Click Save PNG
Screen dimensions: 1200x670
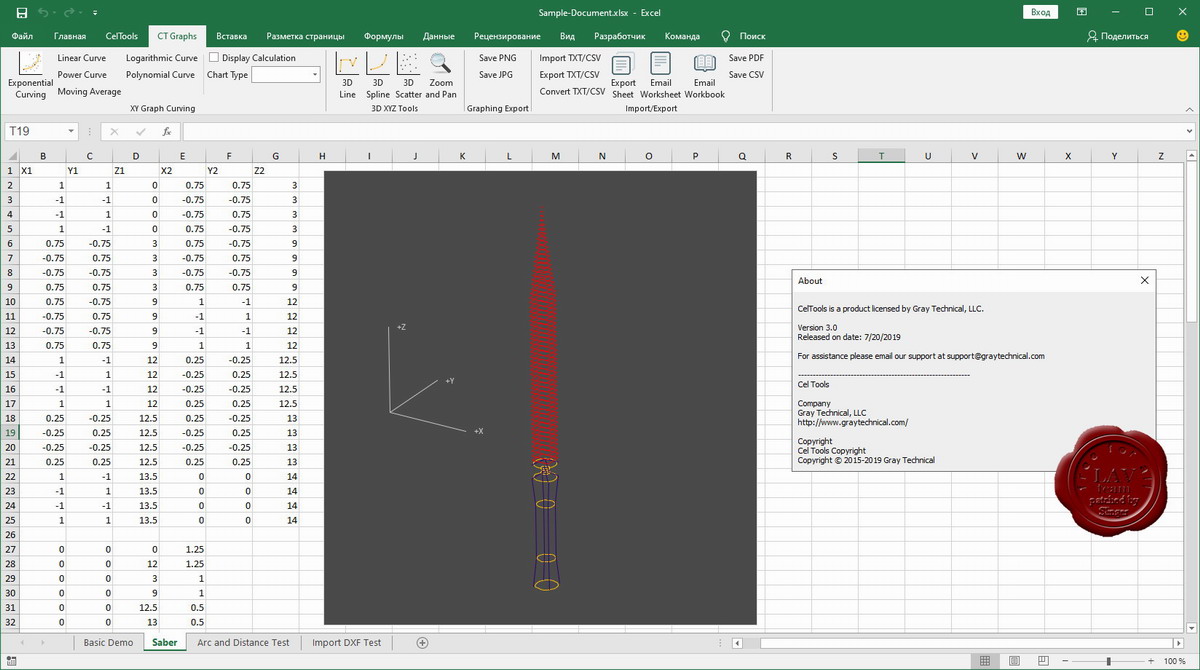(x=497, y=58)
